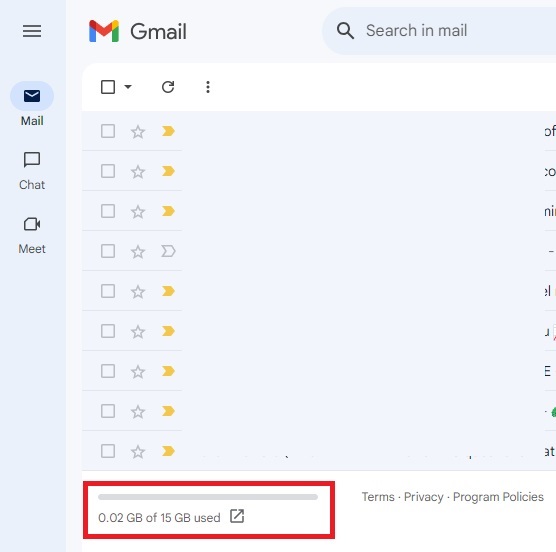Select the last email's checkbox
The height and width of the screenshot is (552, 556).
[108, 451]
